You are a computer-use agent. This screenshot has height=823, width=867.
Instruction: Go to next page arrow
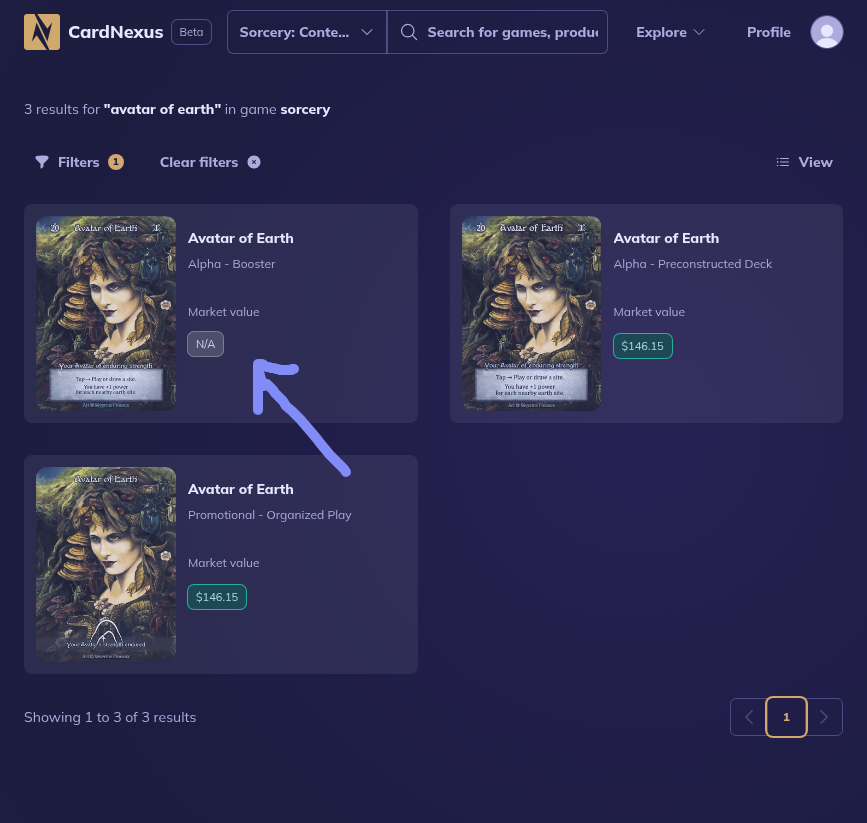click(824, 717)
